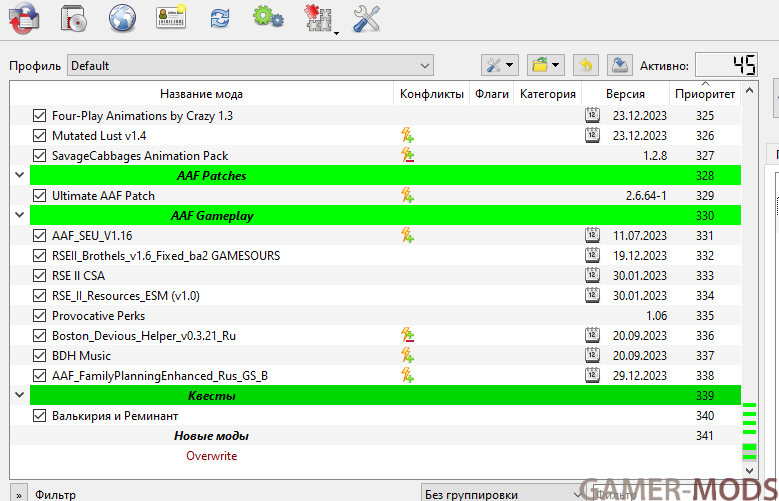
Task: Click calendar icon for RSE_II_Resources_ESM
Action: tap(592, 295)
